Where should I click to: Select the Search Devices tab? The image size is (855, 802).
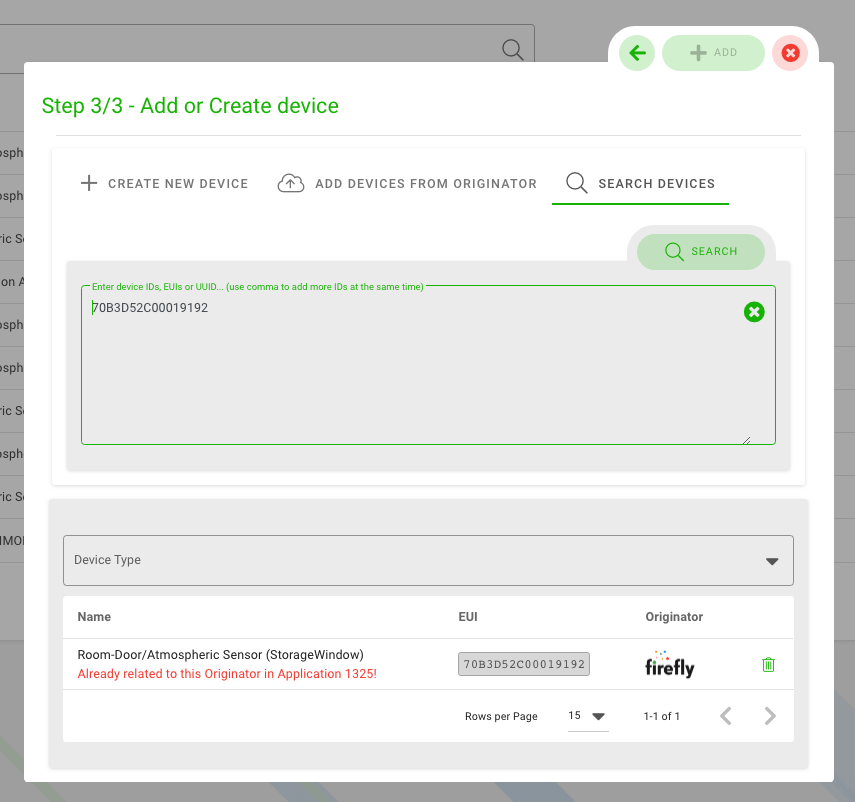click(640, 184)
